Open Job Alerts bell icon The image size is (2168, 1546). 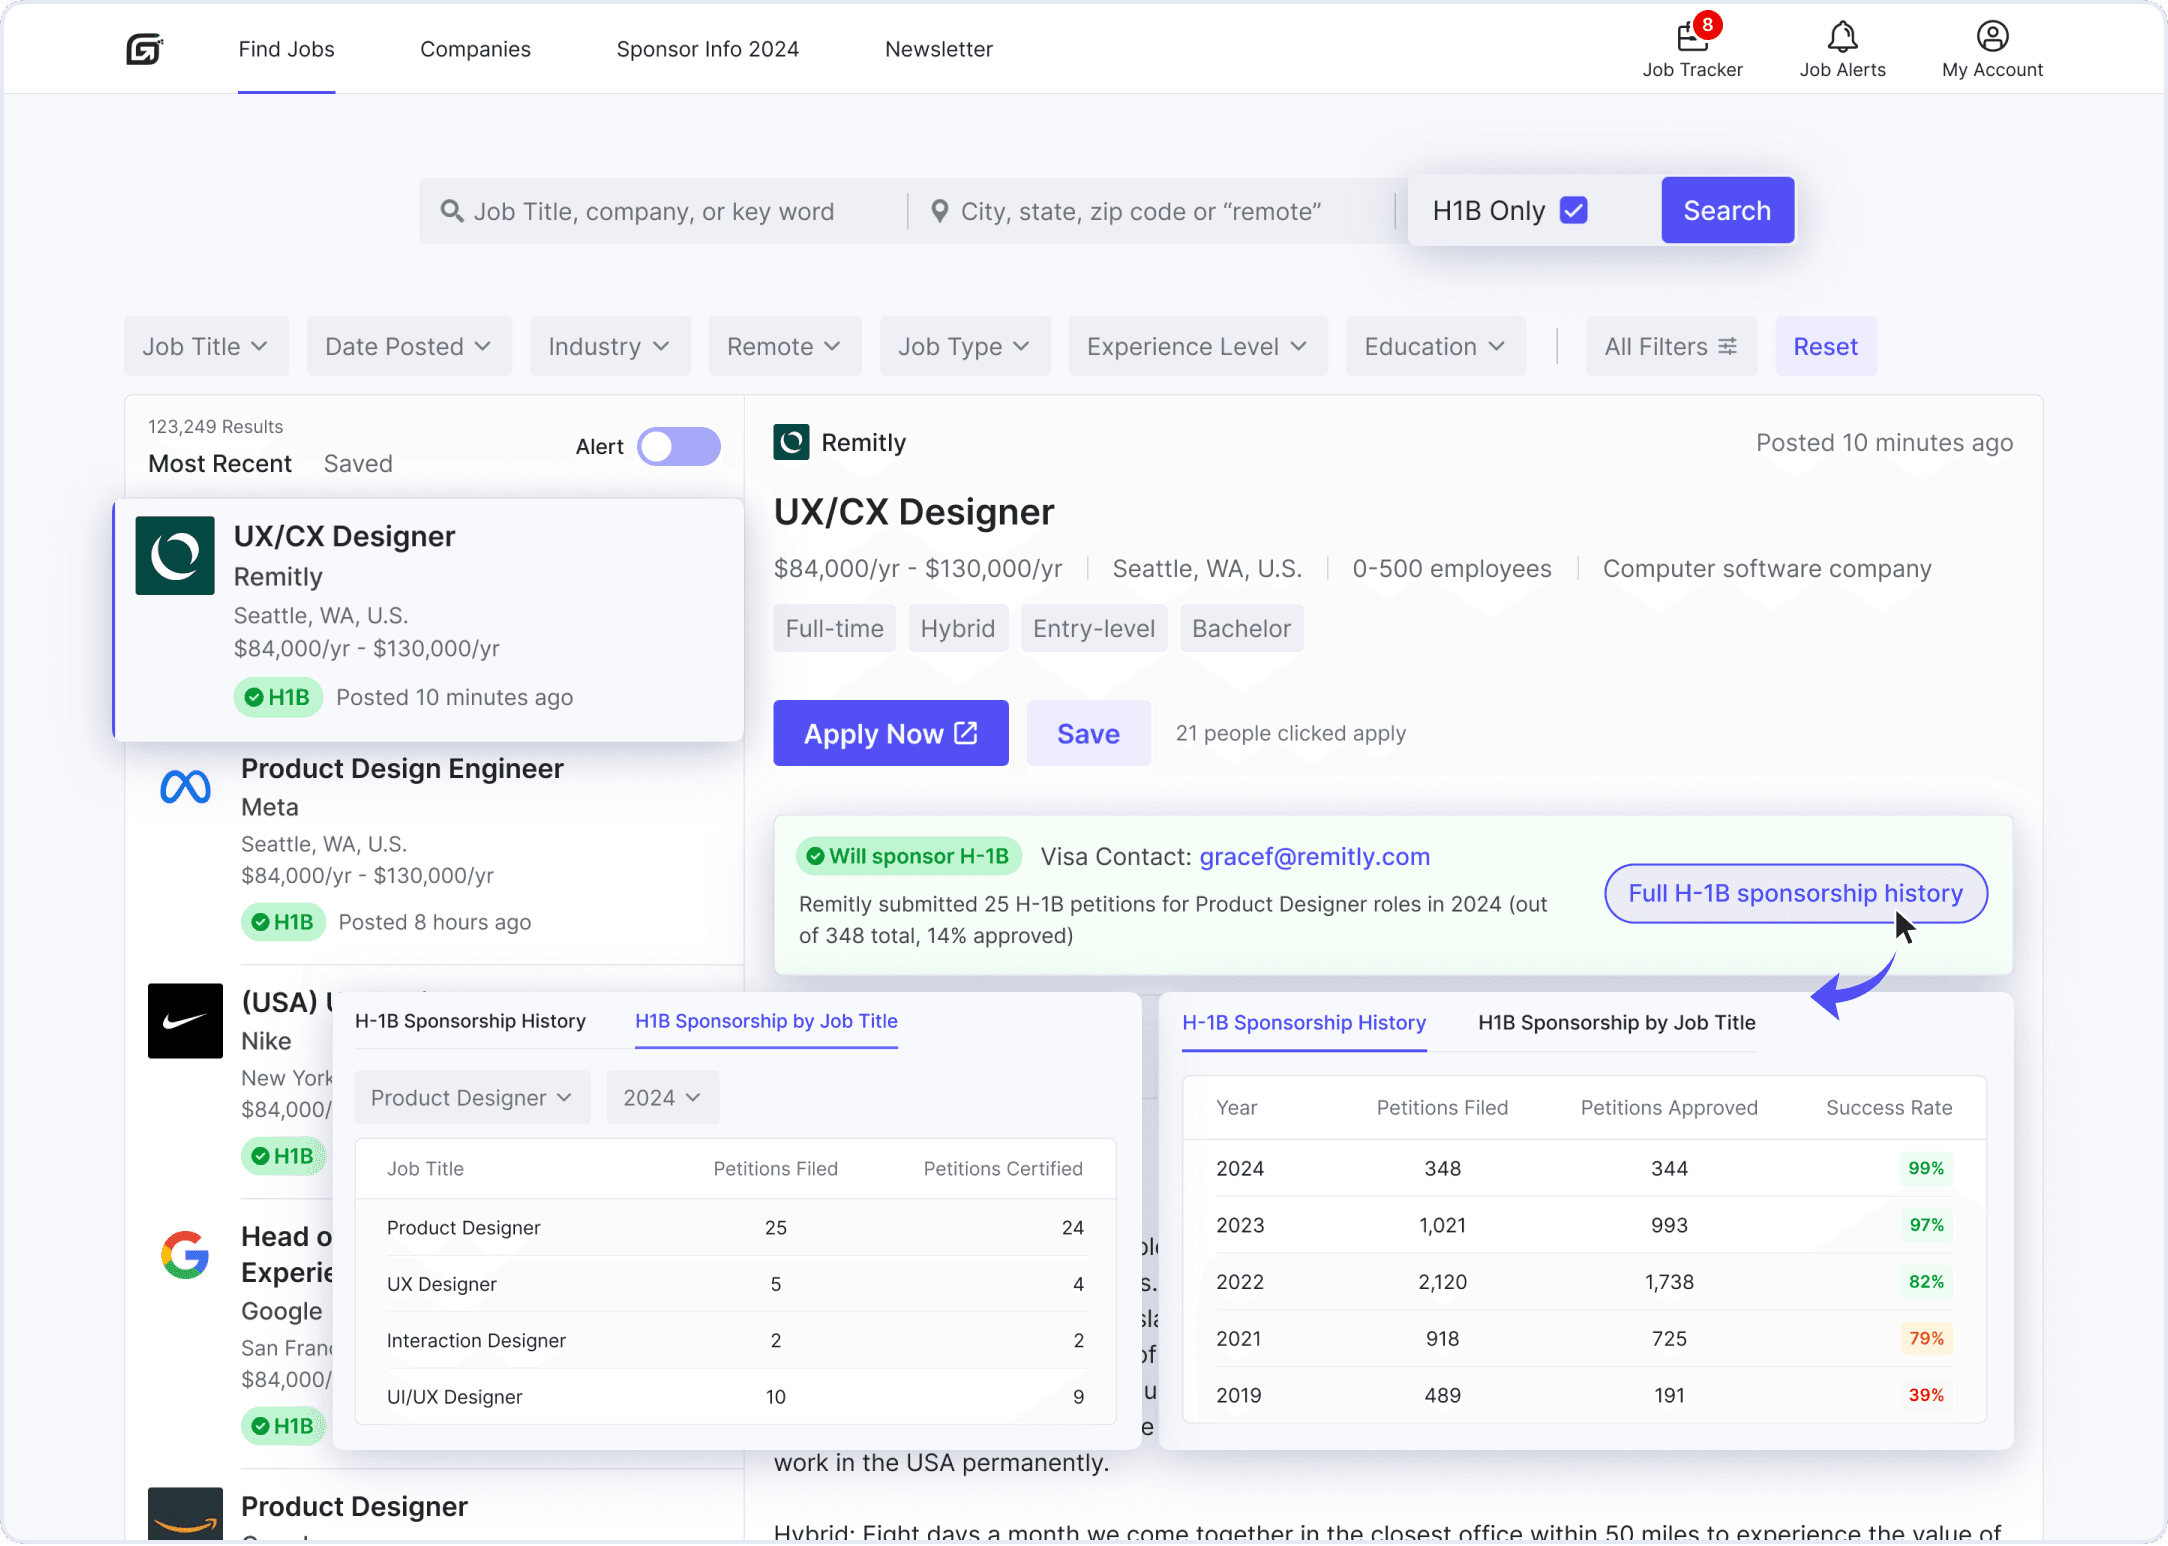(1842, 37)
